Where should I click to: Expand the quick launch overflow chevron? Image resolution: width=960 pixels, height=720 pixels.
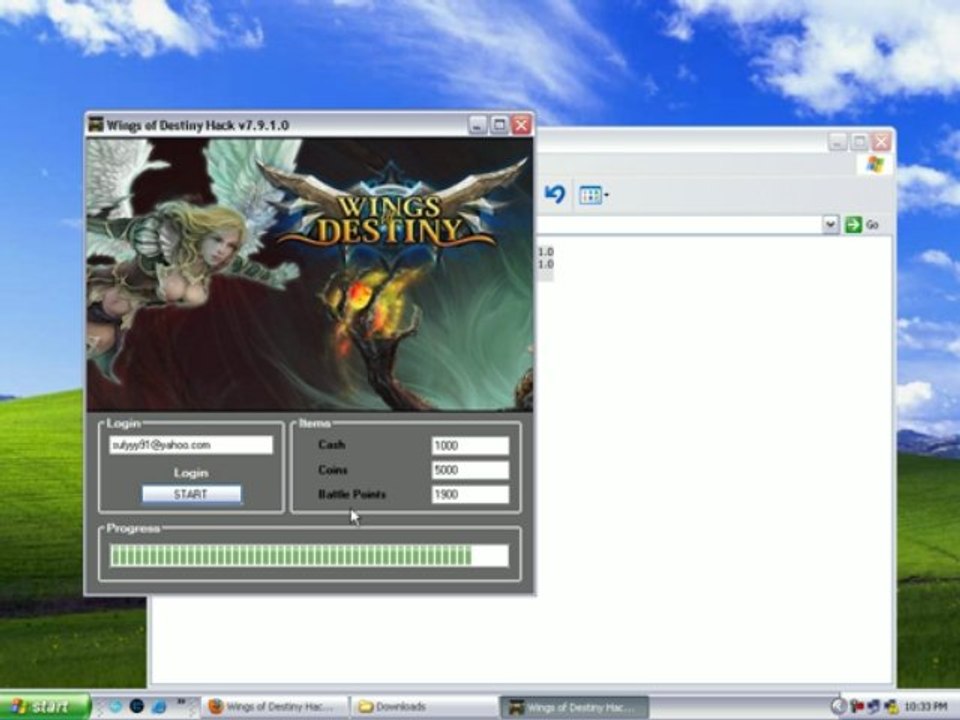click(x=182, y=702)
